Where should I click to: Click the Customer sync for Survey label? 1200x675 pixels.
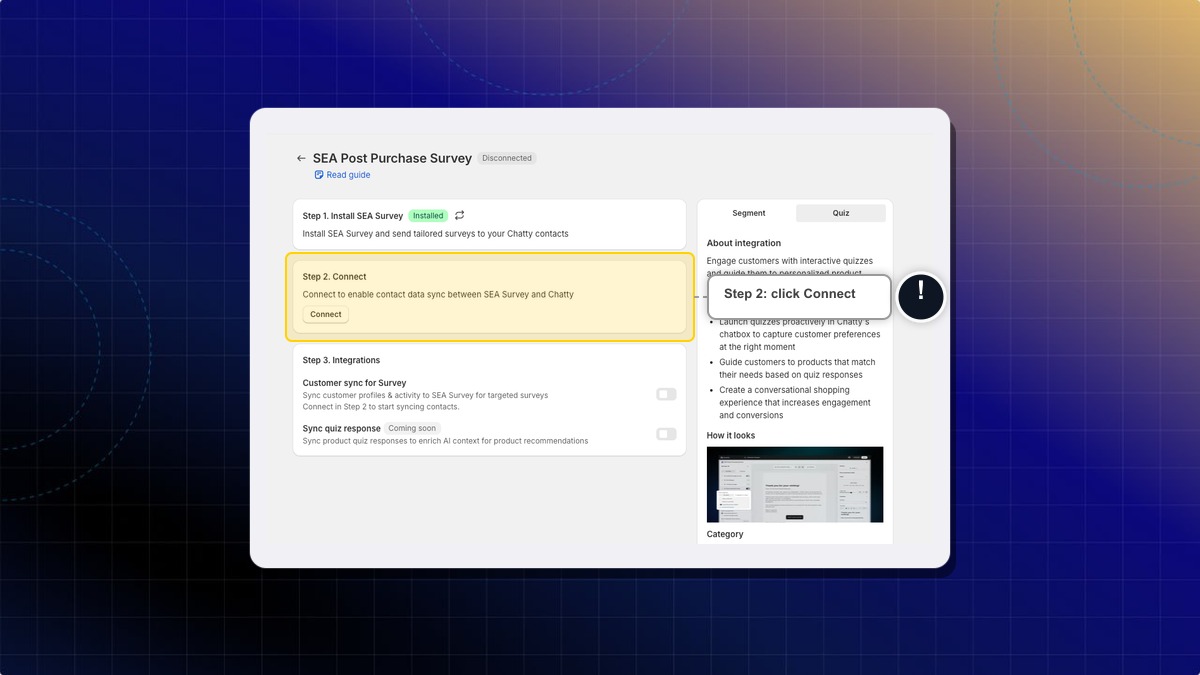pos(354,383)
